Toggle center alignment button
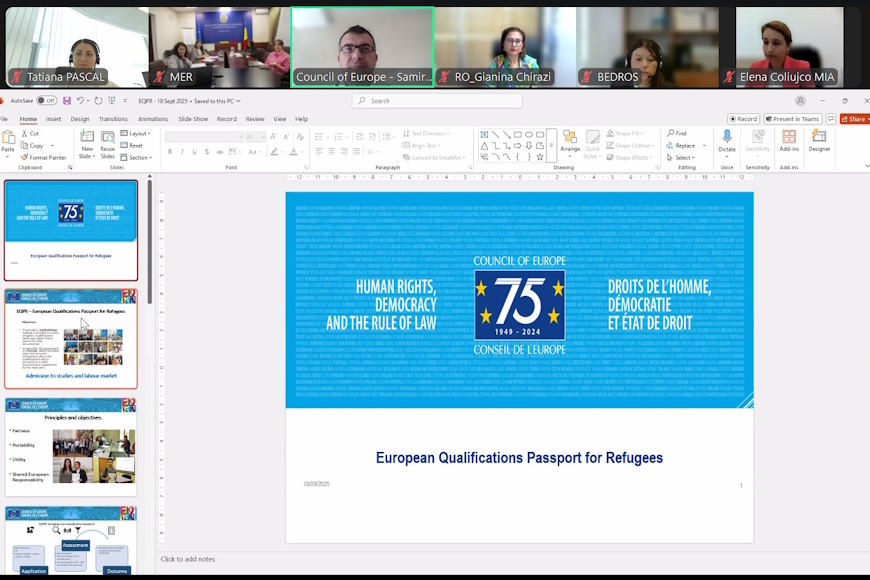Viewport: 870px width, 580px height. coord(332,151)
